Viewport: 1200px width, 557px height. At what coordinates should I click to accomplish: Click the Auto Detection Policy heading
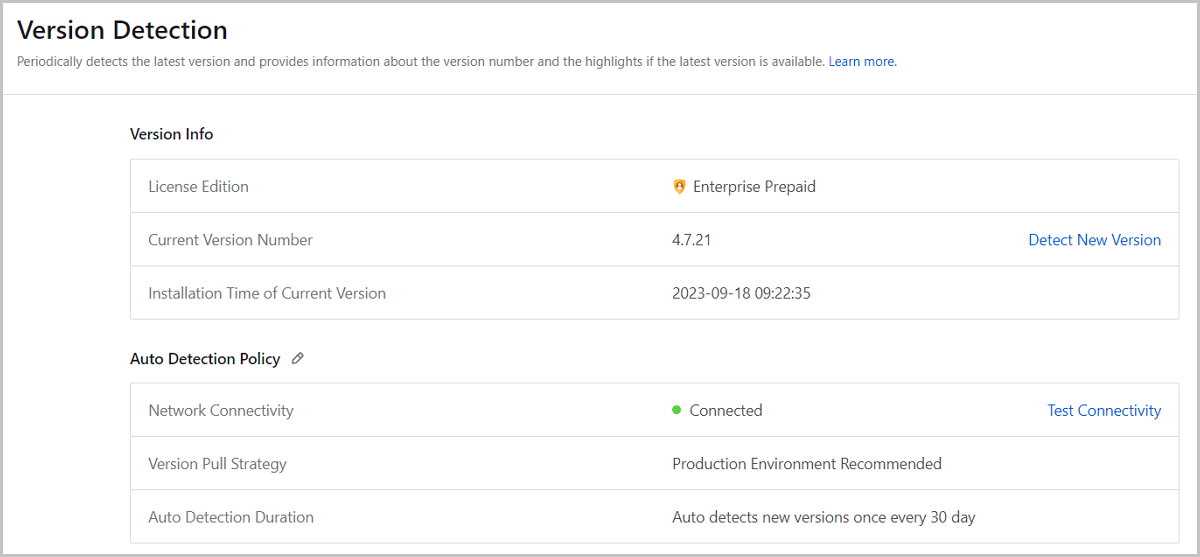(205, 359)
